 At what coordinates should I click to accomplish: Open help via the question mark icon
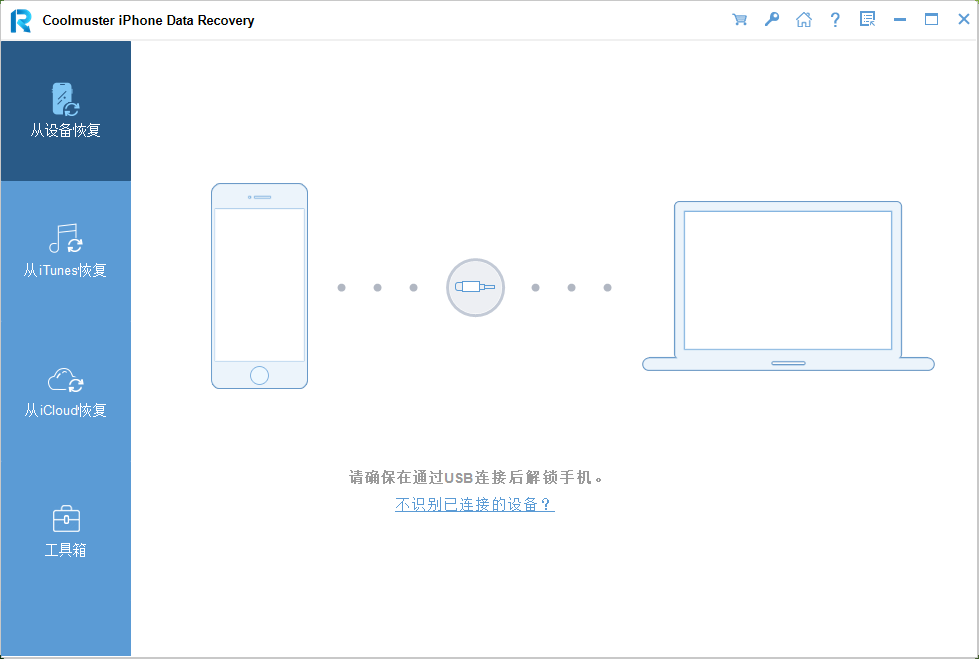835,19
